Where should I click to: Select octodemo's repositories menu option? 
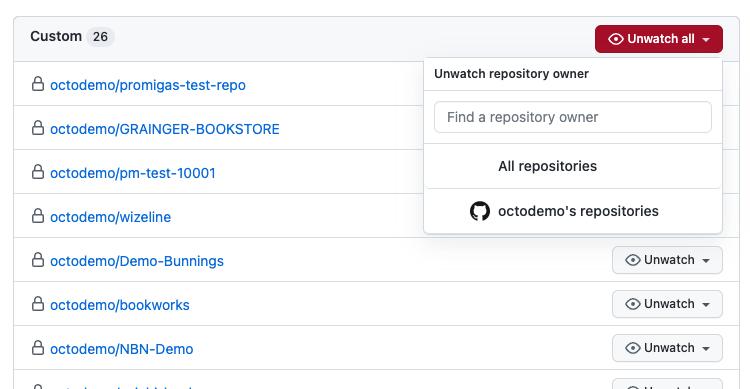click(x=573, y=211)
